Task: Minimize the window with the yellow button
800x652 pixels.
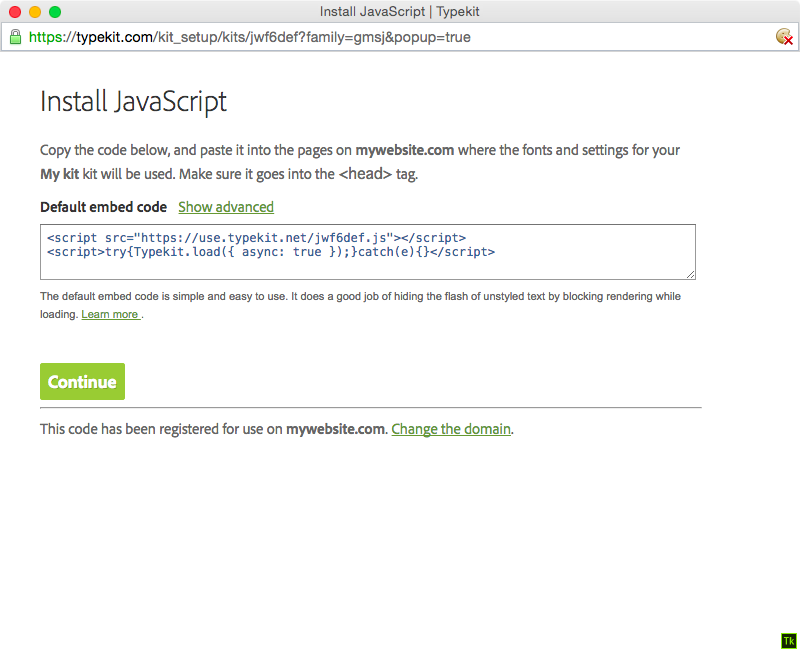Action: pos(35,12)
